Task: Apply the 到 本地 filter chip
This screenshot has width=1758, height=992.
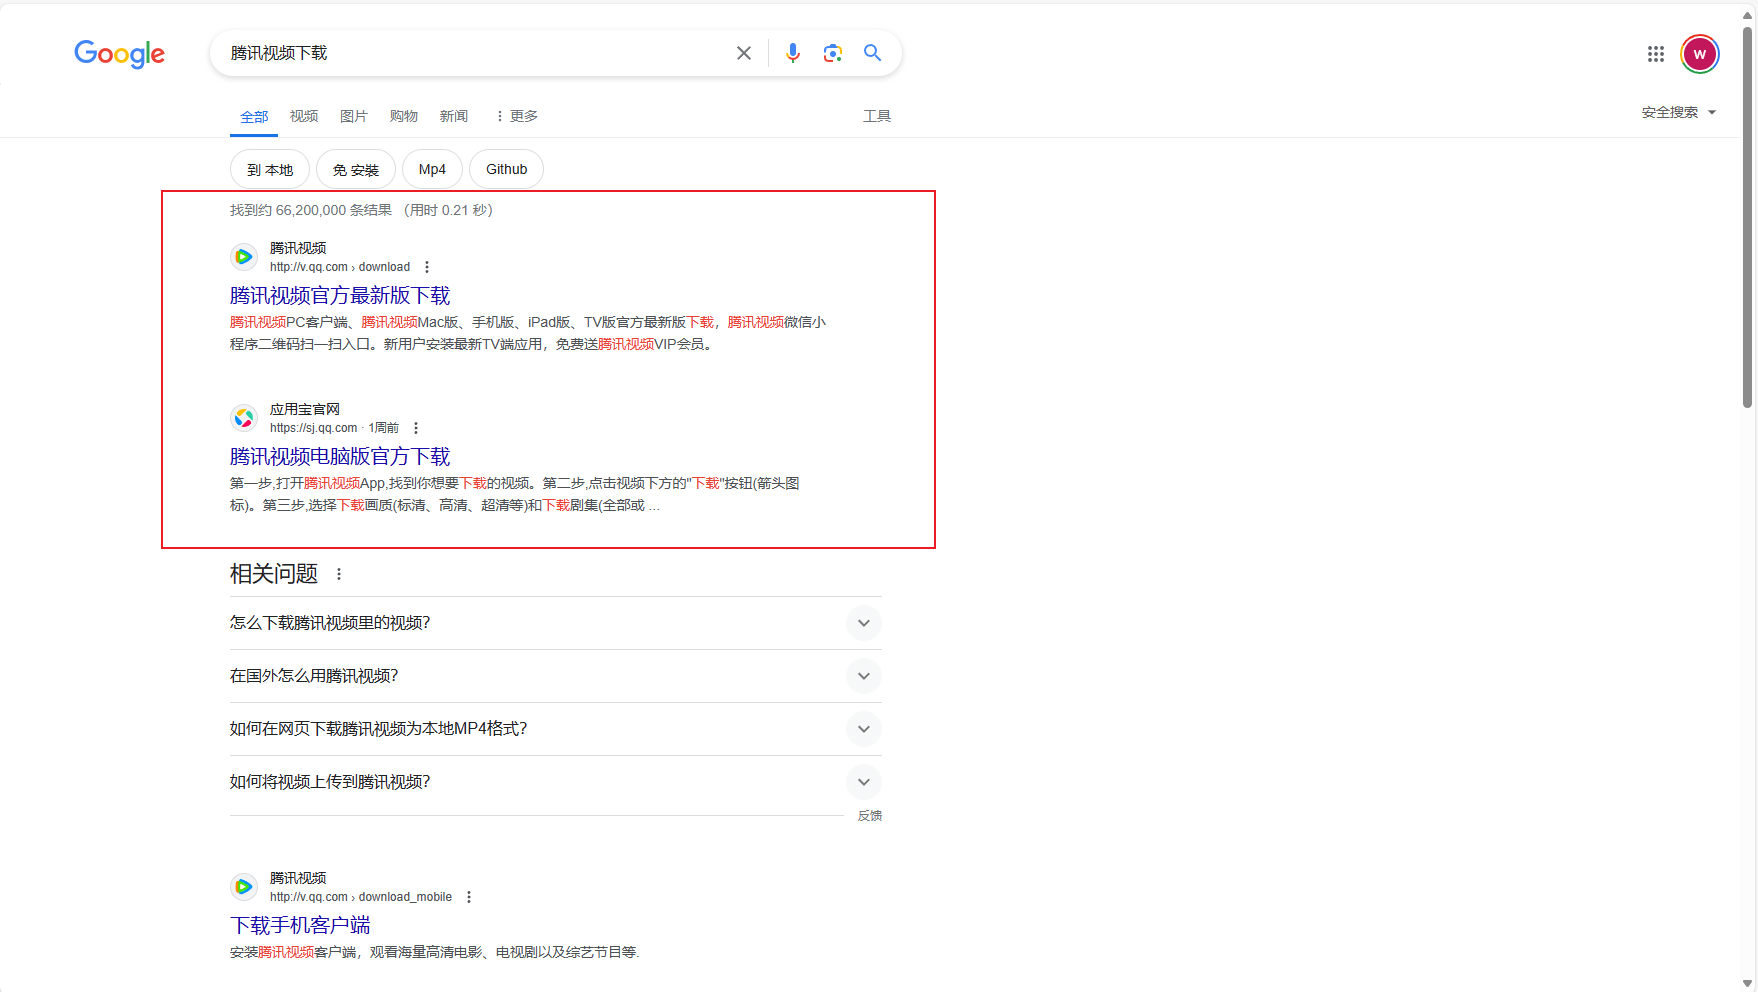Action: [x=270, y=169]
